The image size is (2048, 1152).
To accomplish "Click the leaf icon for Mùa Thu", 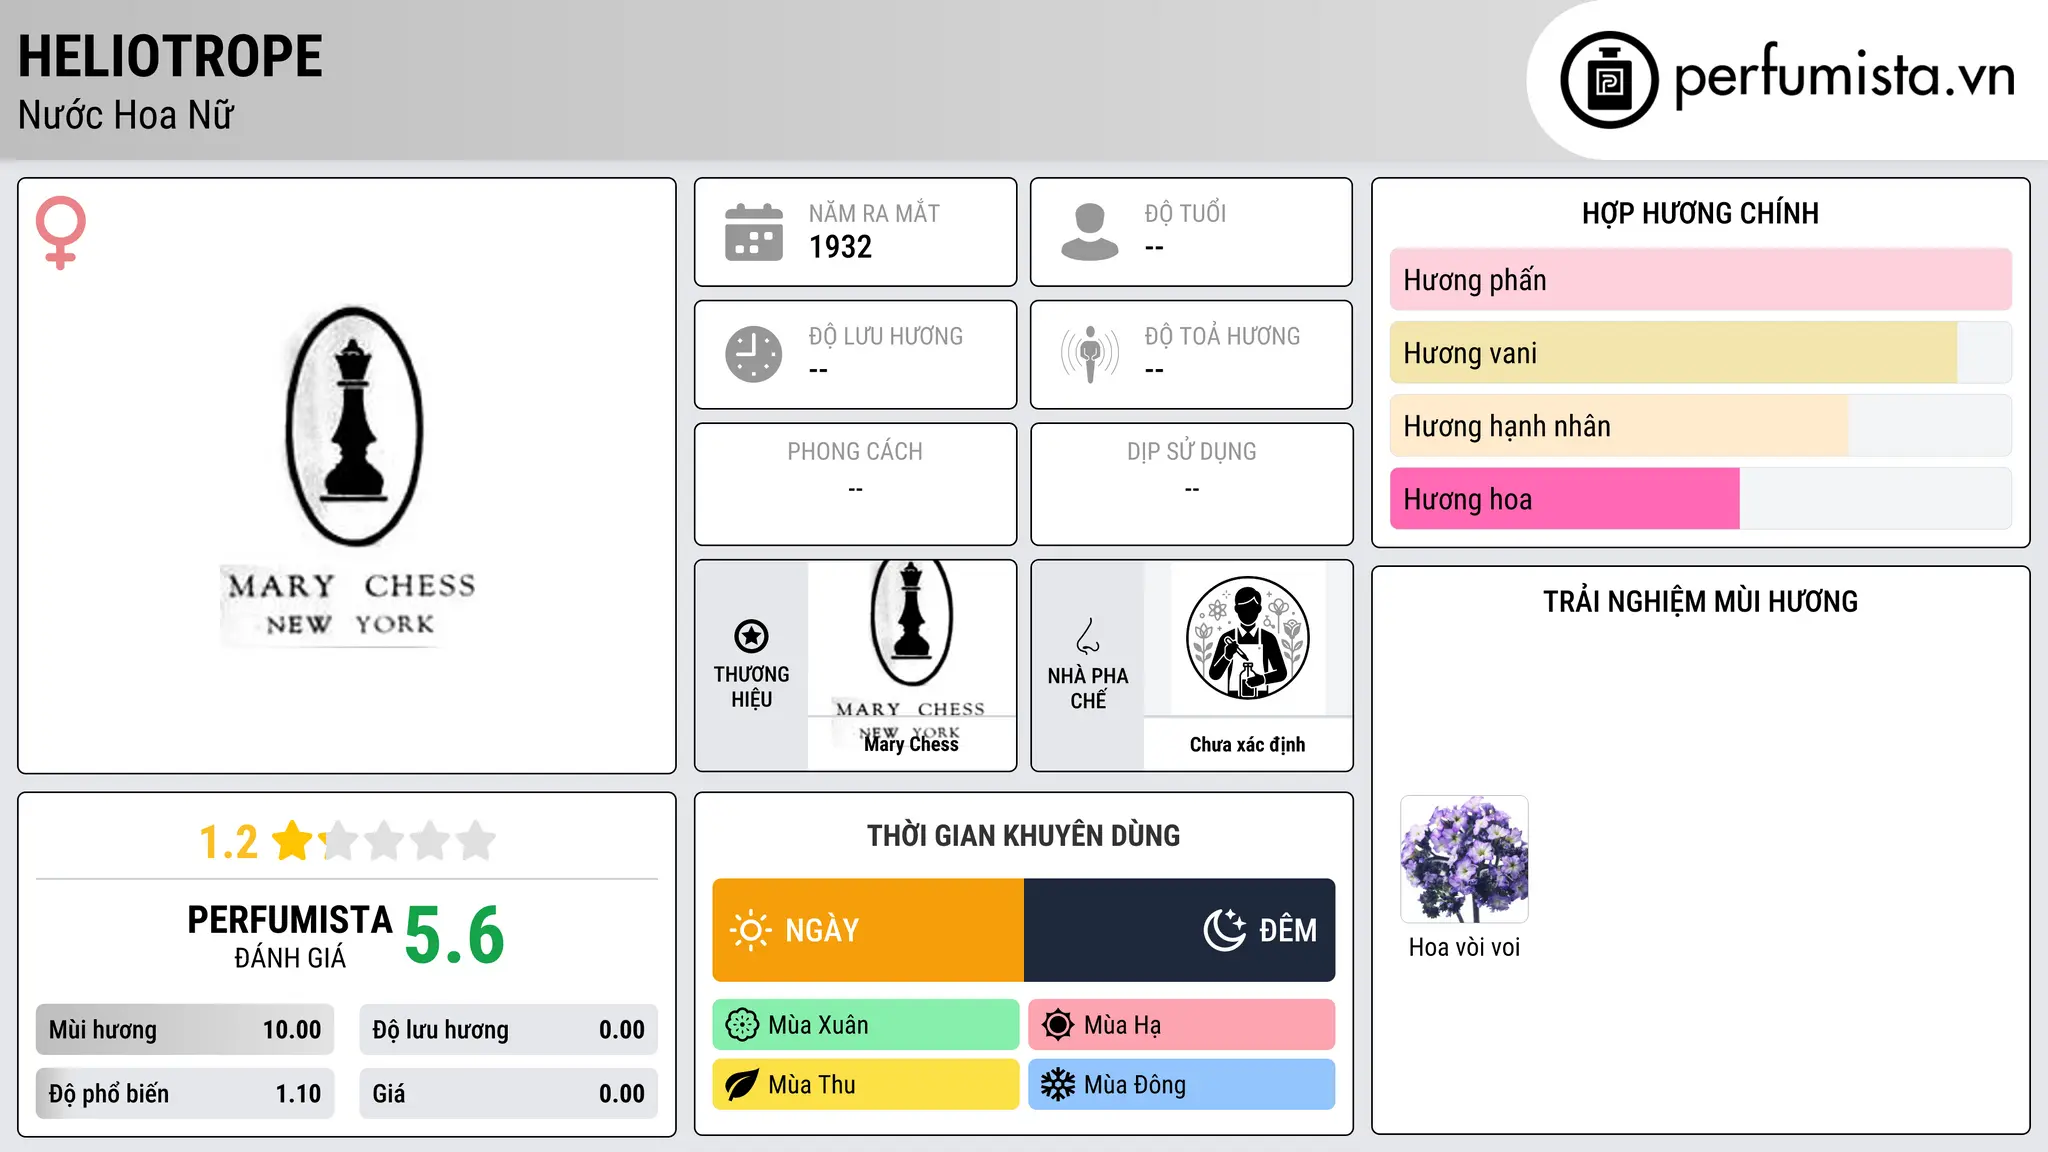I will coord(742,1085).
